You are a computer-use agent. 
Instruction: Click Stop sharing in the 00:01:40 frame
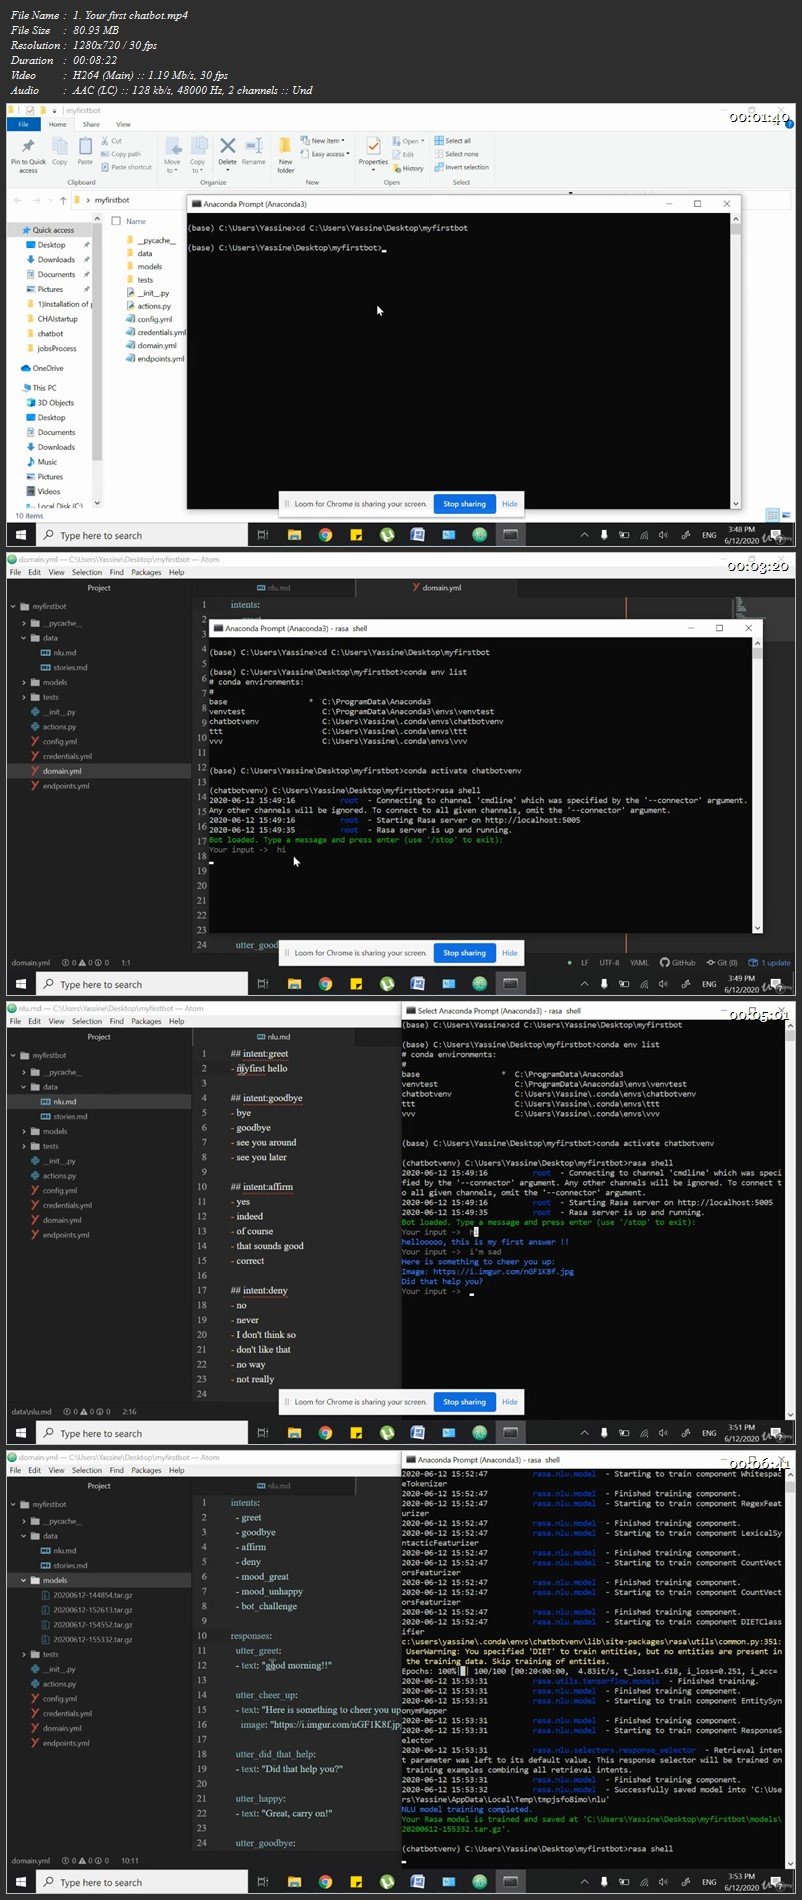(464, 504)
